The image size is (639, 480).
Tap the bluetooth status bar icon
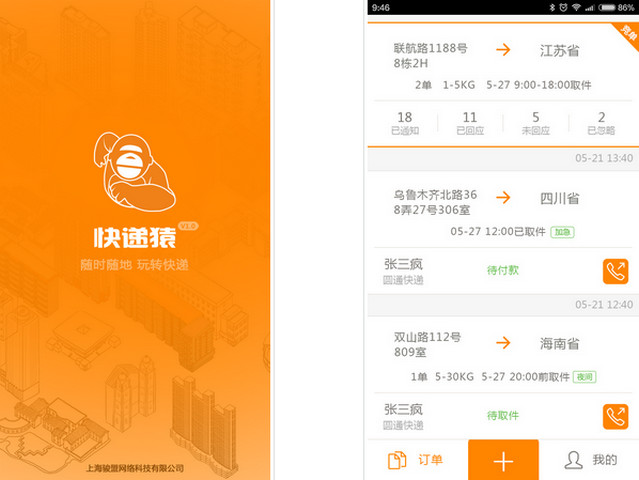(552, 7)
